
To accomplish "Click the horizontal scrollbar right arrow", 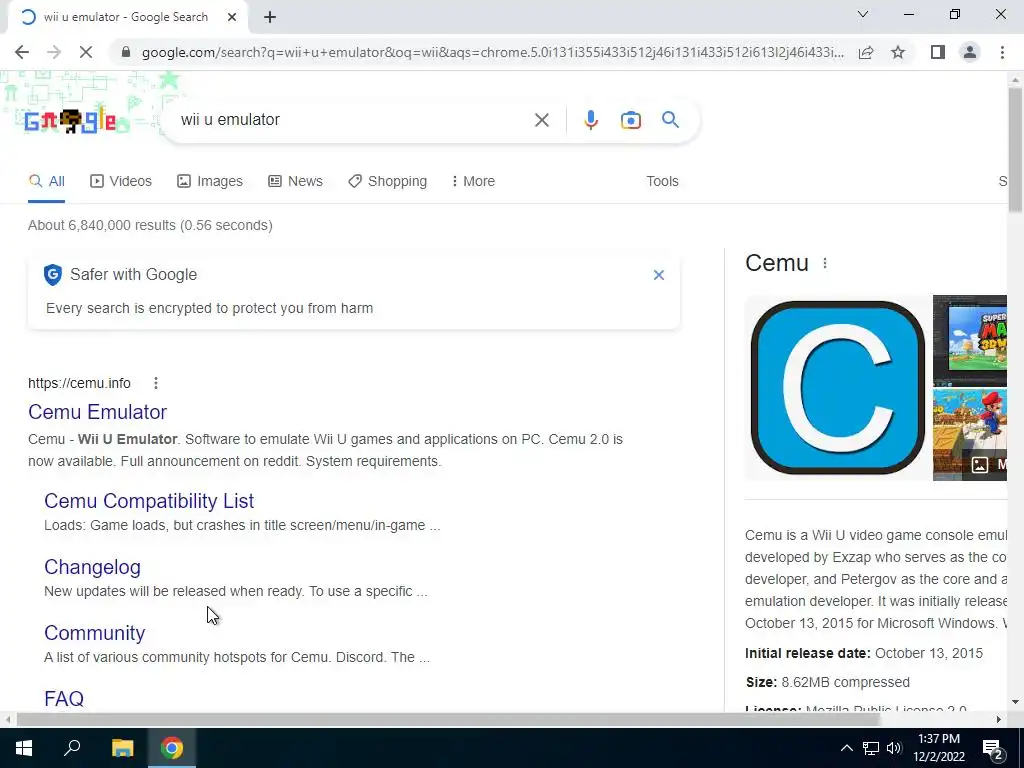I will (x=999, y=719).
